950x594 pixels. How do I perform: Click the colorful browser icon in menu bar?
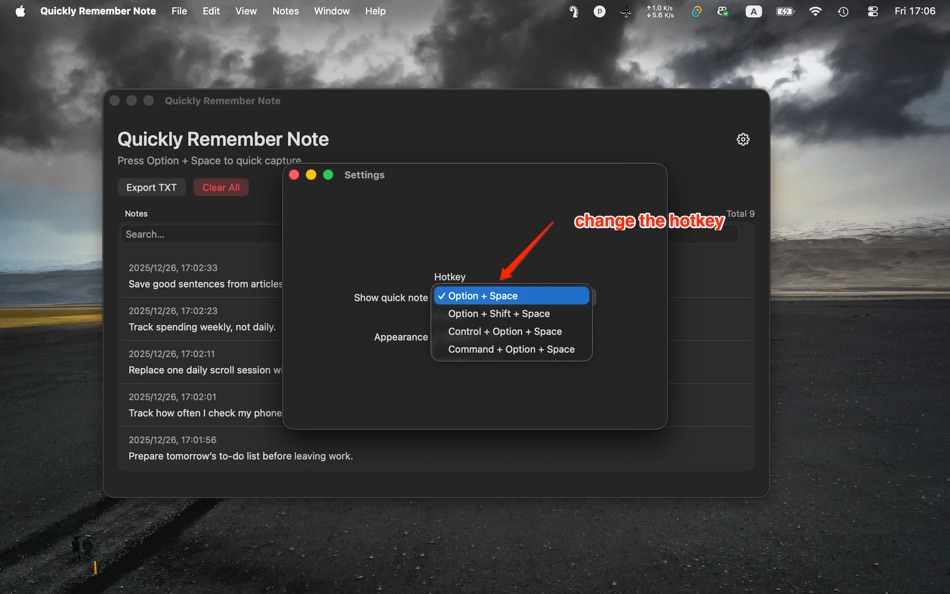tap(695, 12)
